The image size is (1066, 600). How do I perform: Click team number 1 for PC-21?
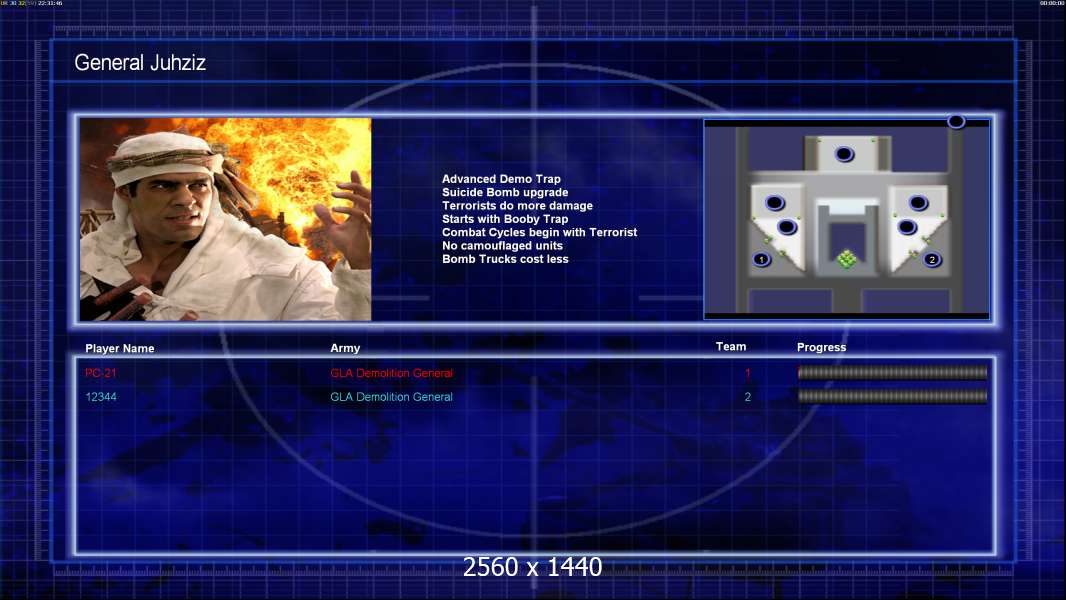(748, 373)
